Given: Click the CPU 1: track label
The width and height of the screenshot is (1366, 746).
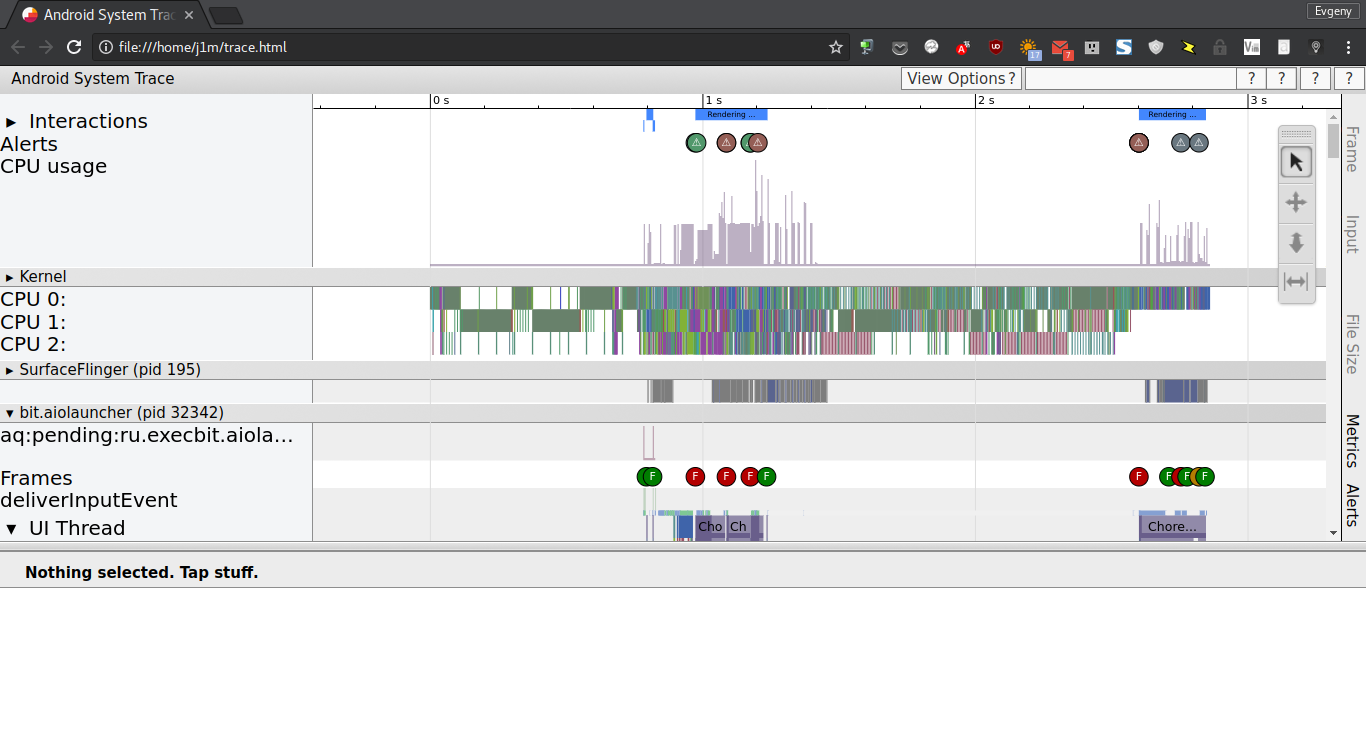Looking at the screenshot, I should pos(33,322).
